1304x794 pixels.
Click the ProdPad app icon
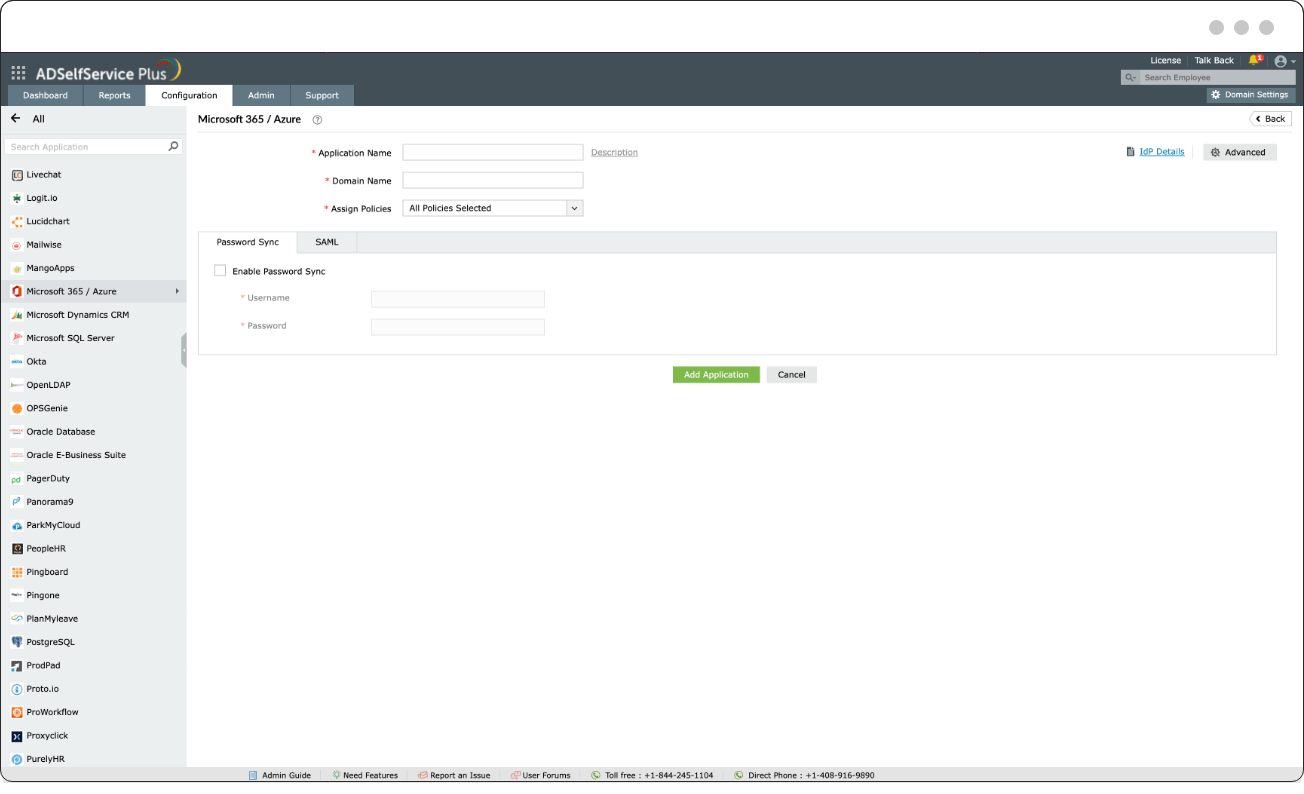coord(17,666)
